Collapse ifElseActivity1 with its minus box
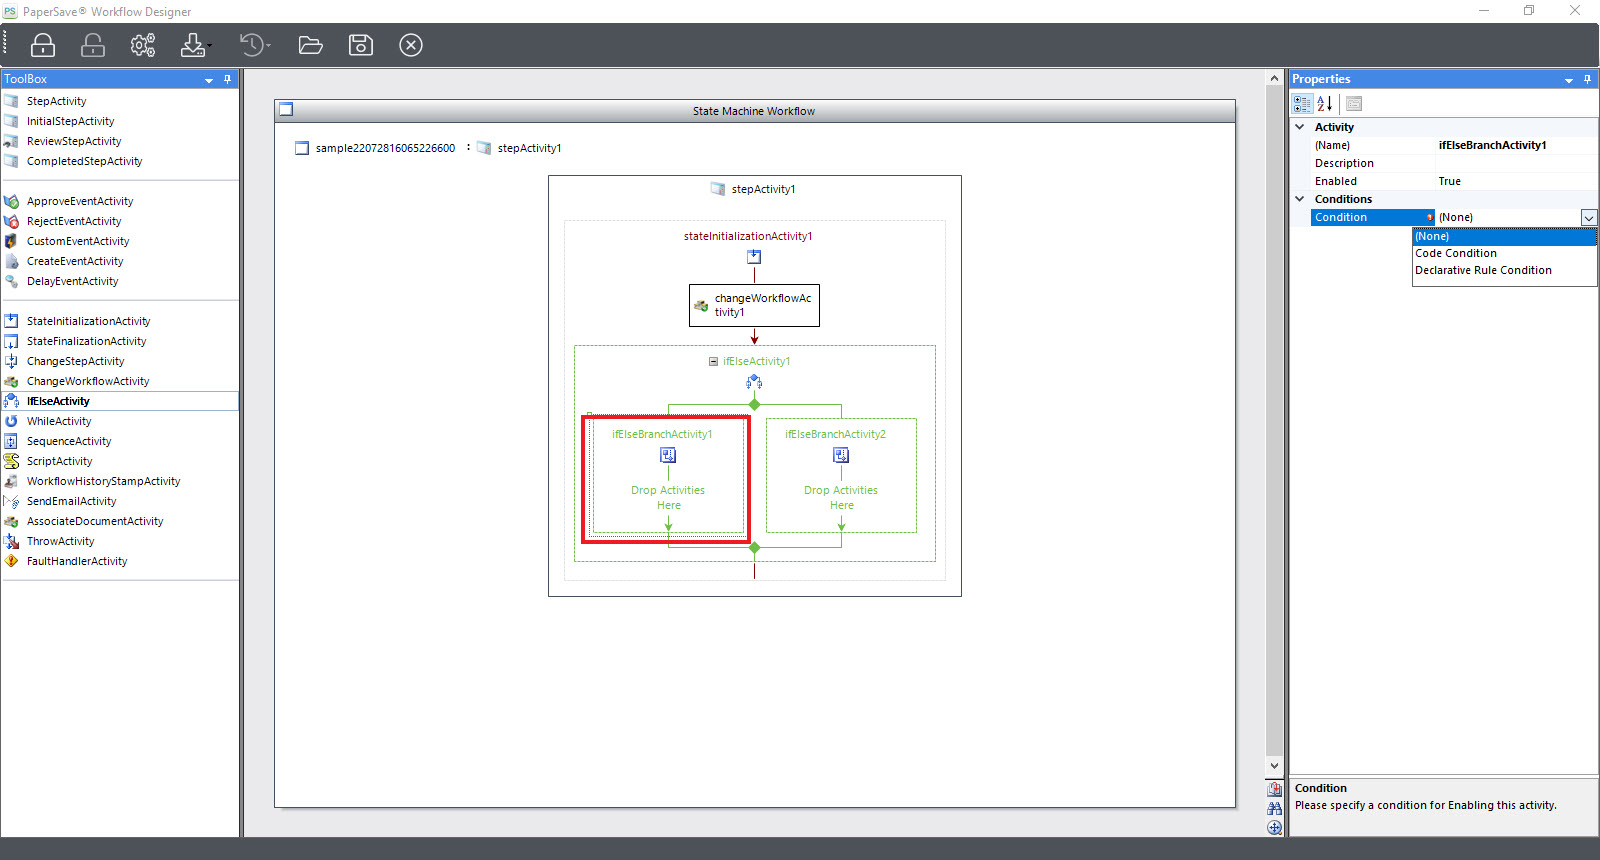This screenshot has height=860, width=1600. click(x=713, y=362)
